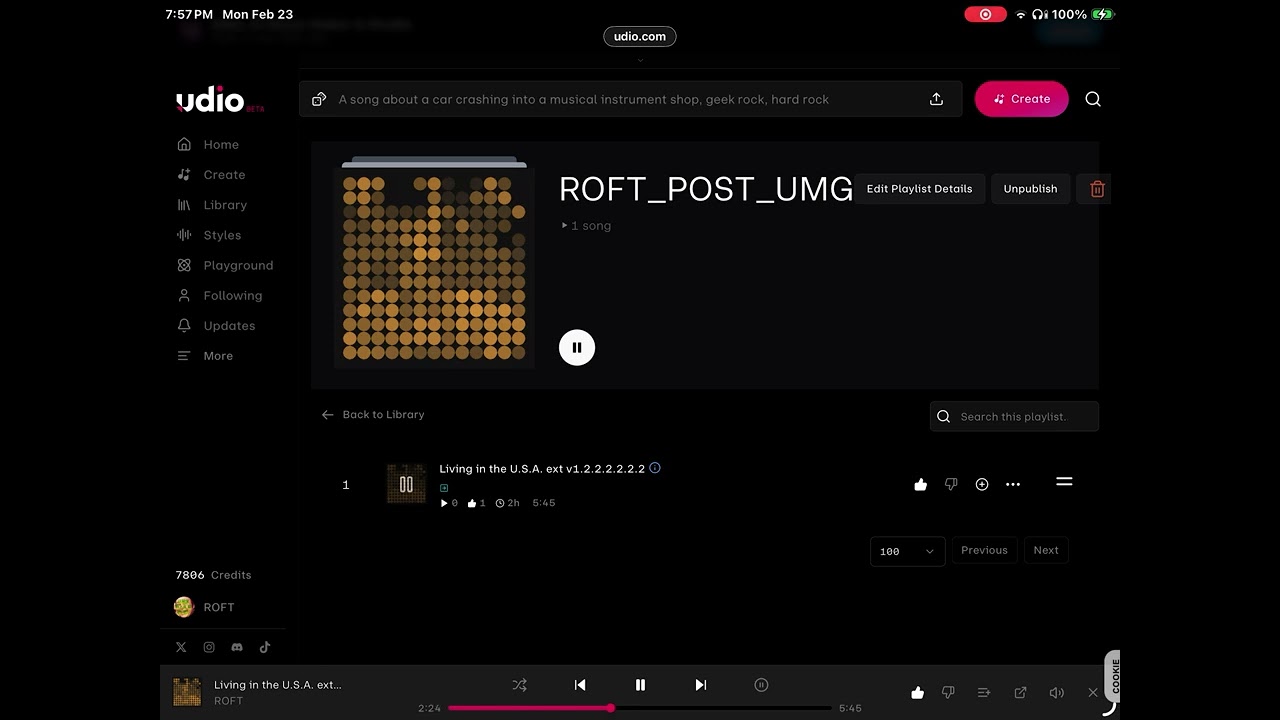Image resolution: width=1280 pixels, height=720 pixels.
Task: Click the upload icon in prompt bar
Action: pos(936,99)
